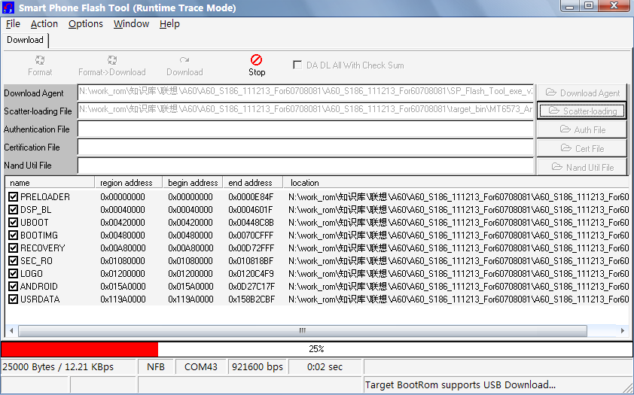
Task: Open the Options menu
Action: (85, 24)
